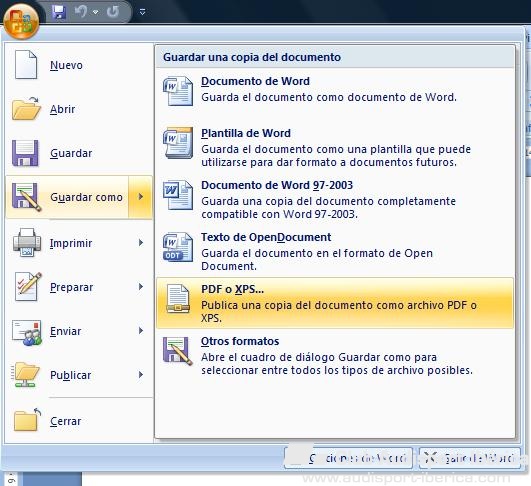This screenshot has height=486, width=531.
Task: Select Documento de Word 97-2003 title
Action: (x=277, y=185)
